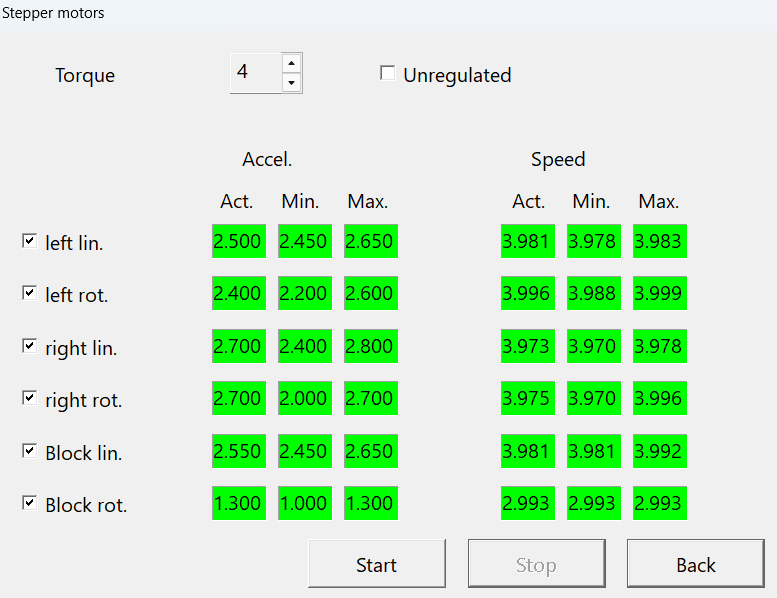Select left lin. Accel Max. value 2.650
Viewport: 777px width, 598px height.
[x=371, y=241]
